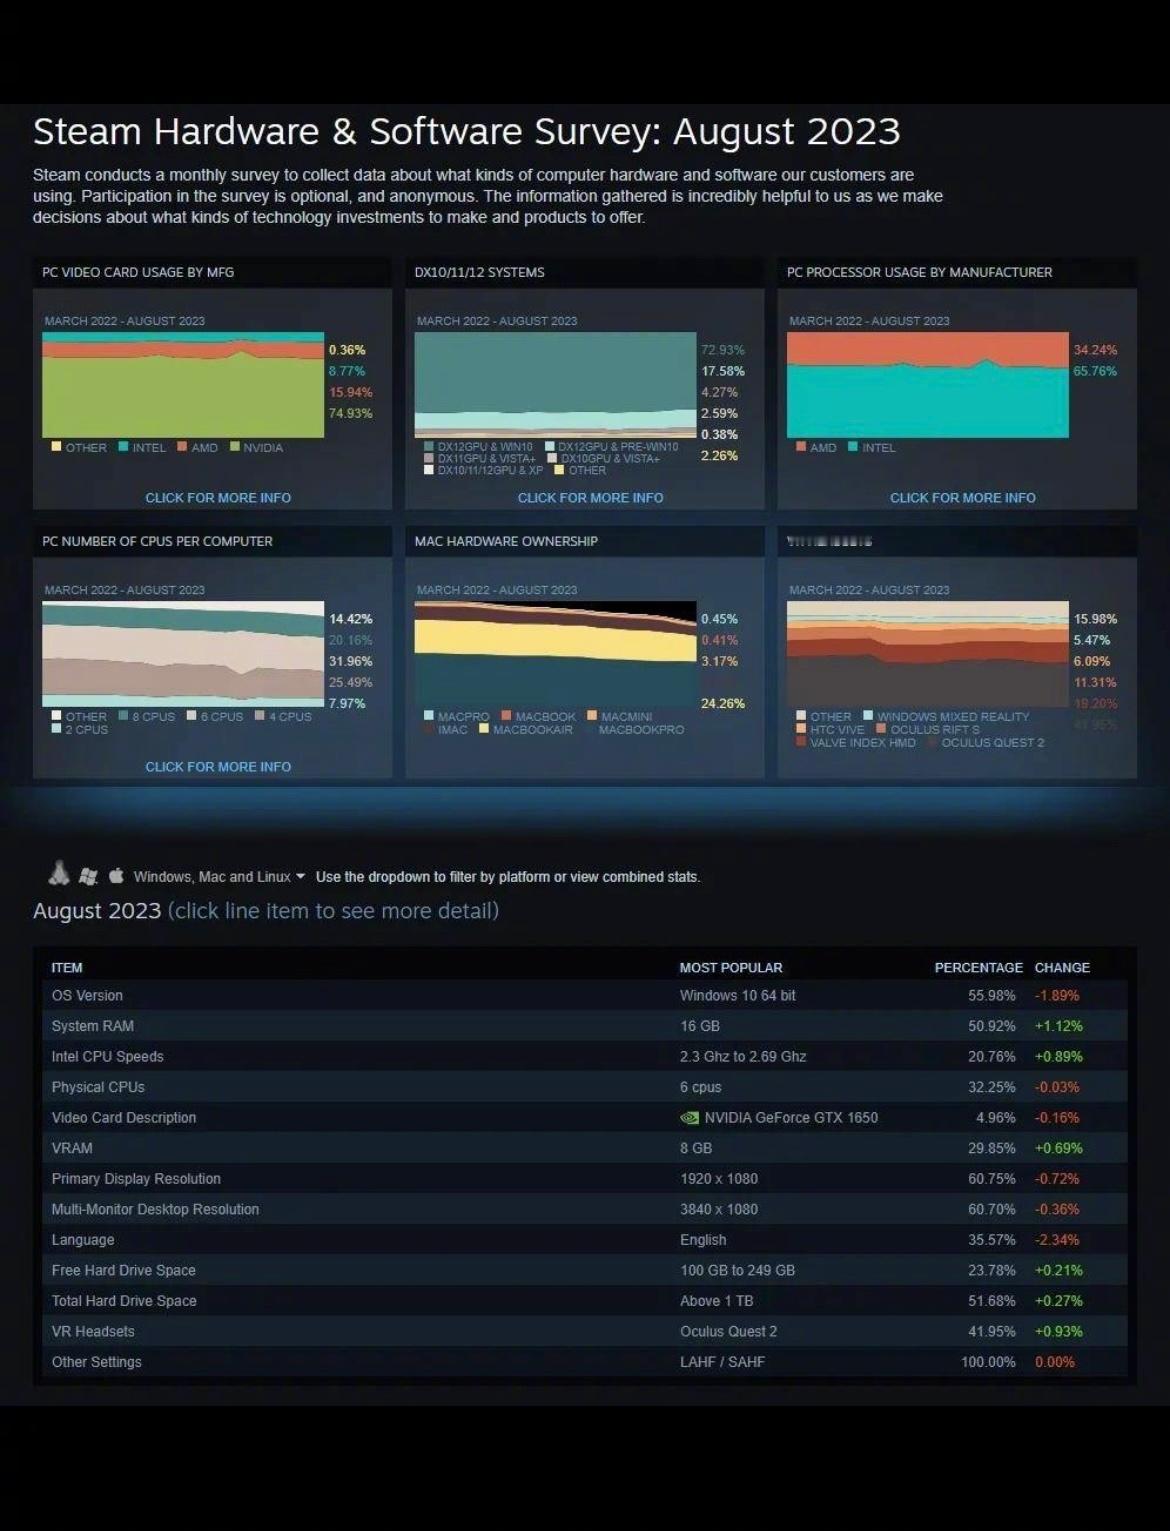
Task: Click the 24.26% Mac hardware value
Action: (x=723, y=704)
